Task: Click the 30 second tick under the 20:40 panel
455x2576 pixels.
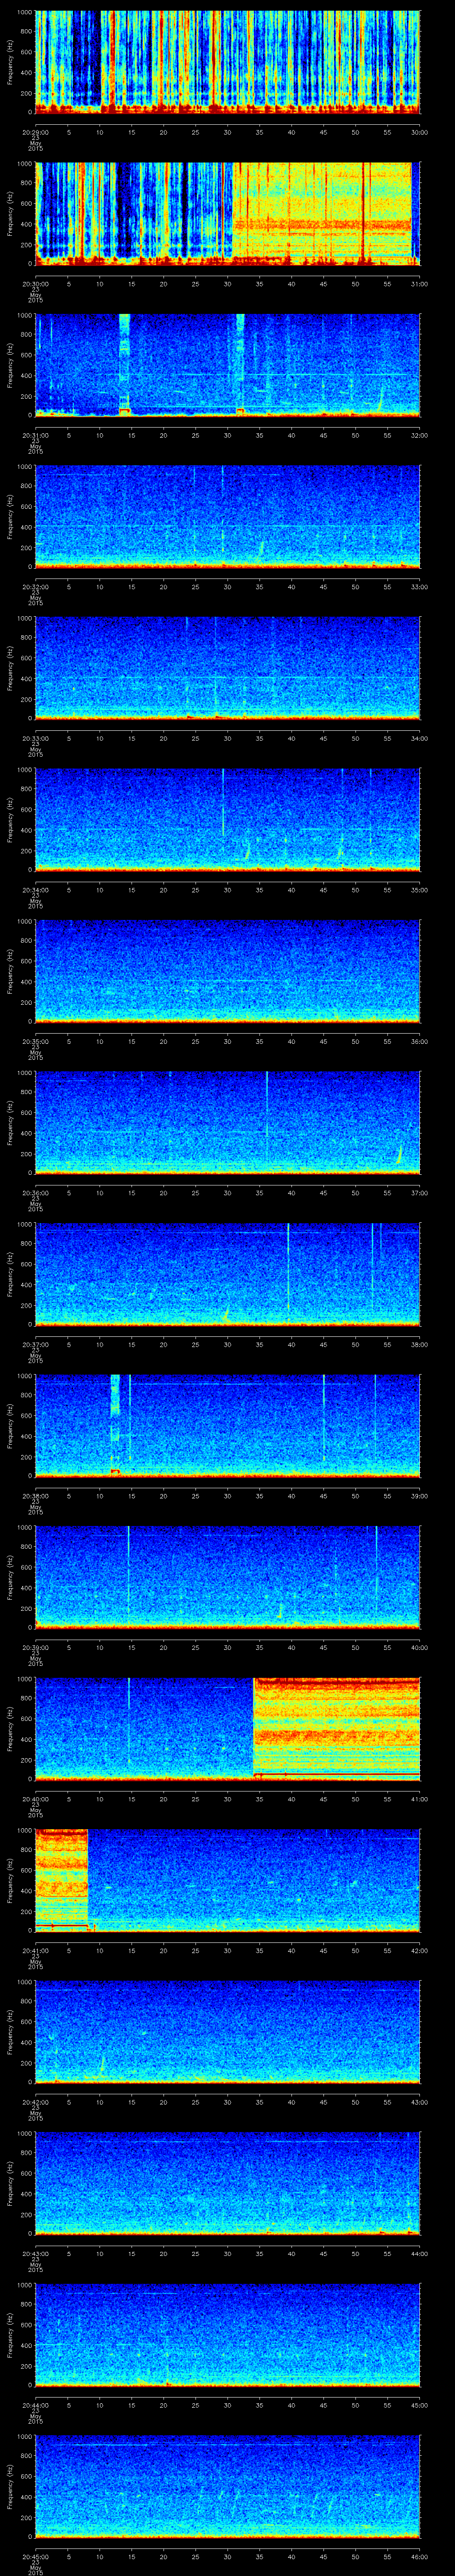Action: (x=228, y=1799)
